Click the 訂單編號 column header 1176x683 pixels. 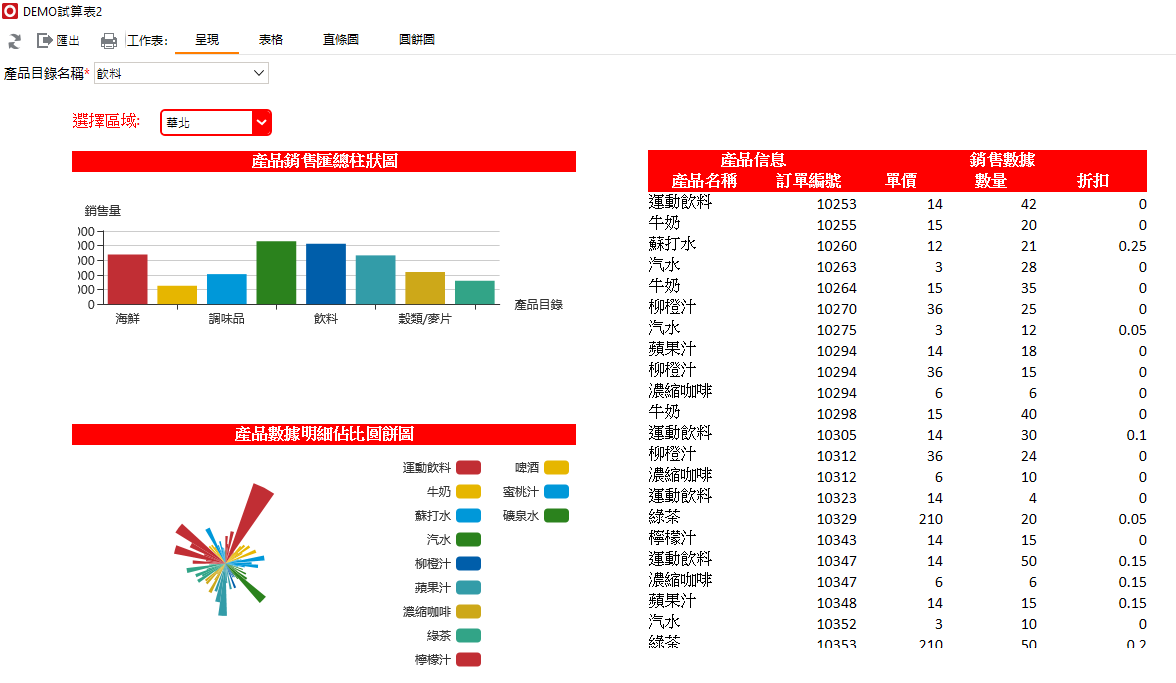click(808, 181)
